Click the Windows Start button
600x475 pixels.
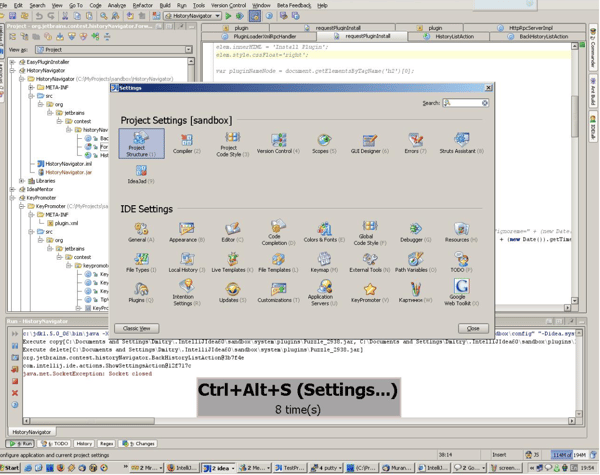coord(10,468)
